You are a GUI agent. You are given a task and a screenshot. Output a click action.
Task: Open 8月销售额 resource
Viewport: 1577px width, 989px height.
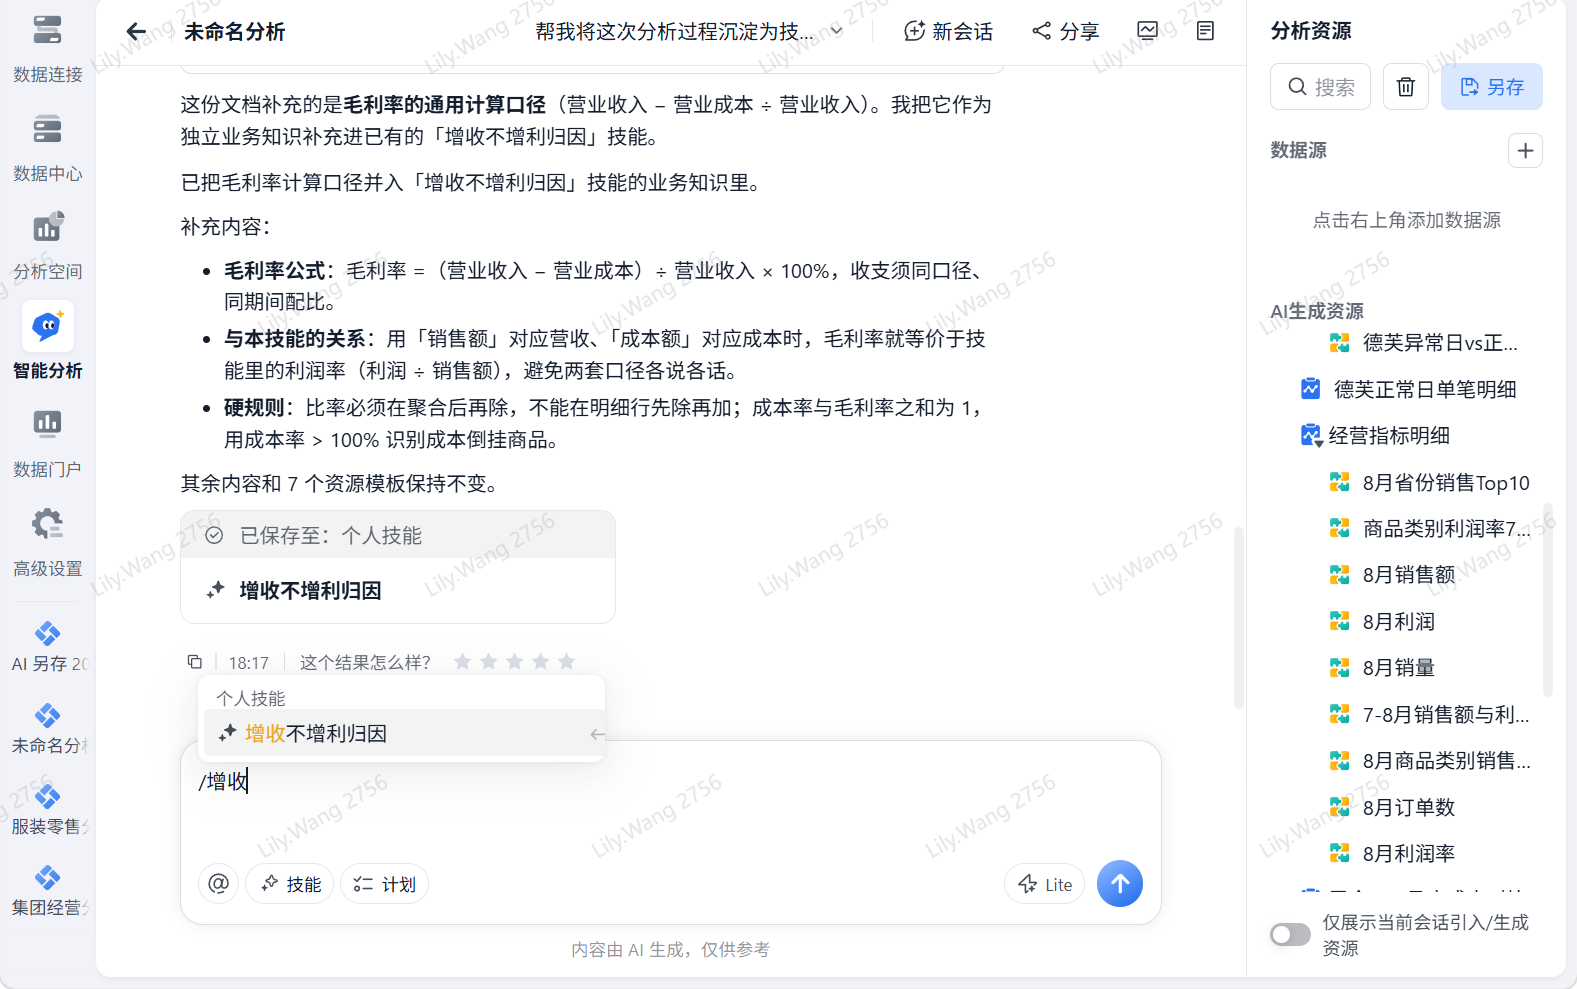[1392, 575]
